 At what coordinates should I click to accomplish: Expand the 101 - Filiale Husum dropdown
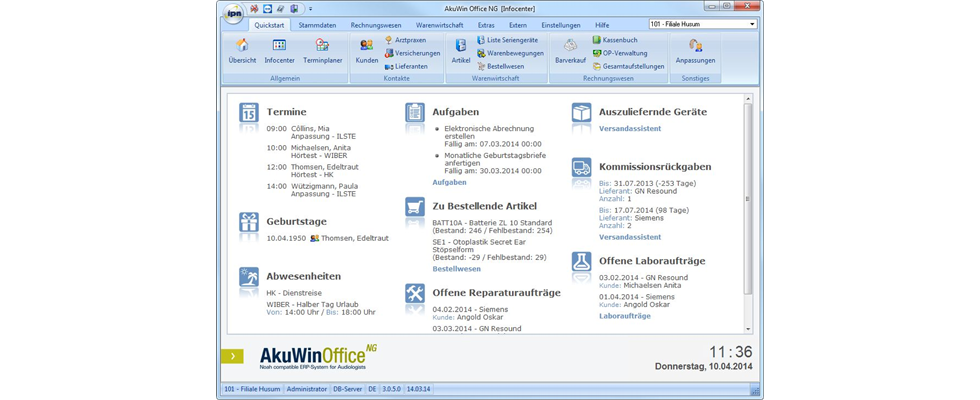click(x=752, y=24)
